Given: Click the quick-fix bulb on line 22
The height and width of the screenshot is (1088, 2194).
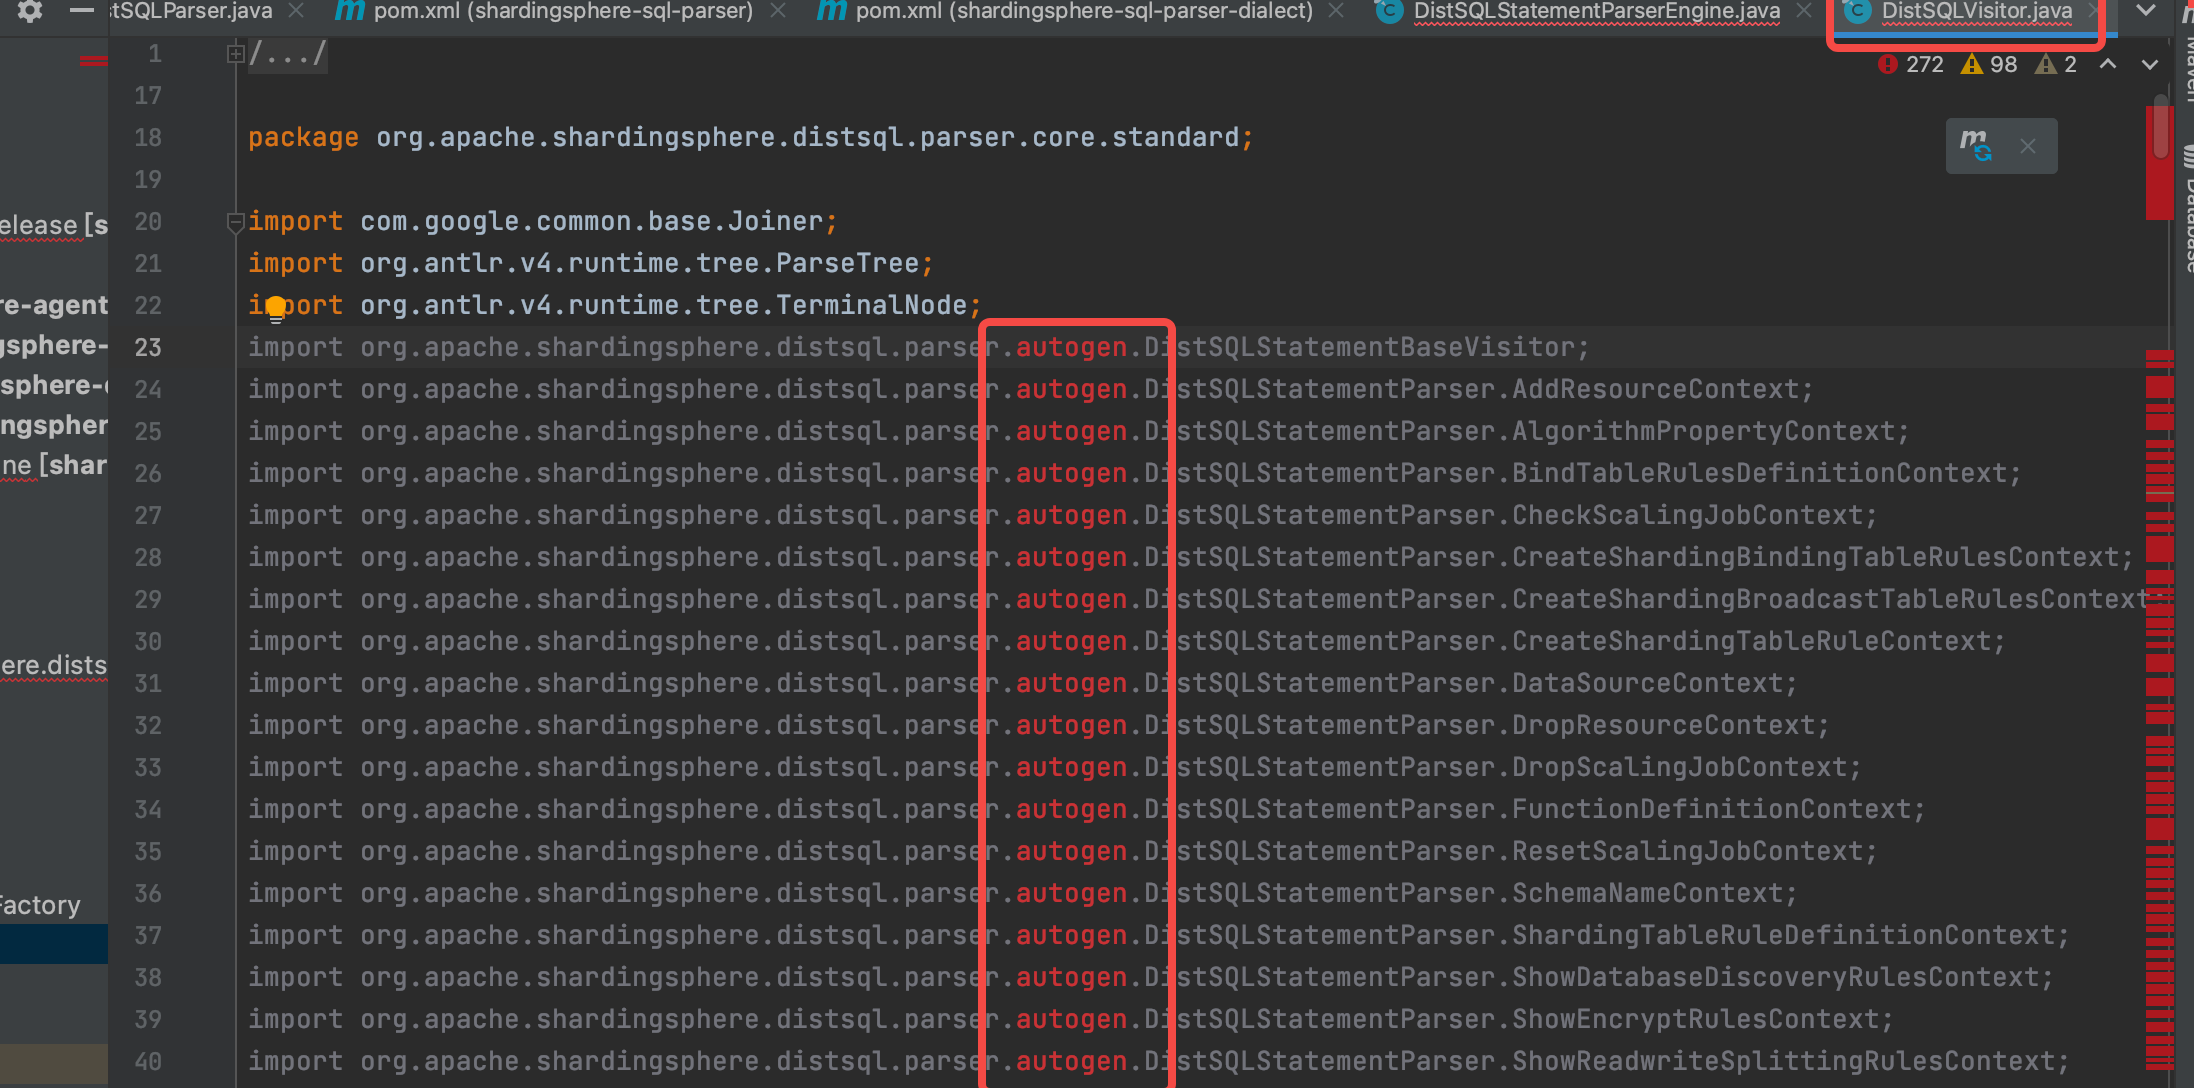Looking at the screenshot, I should pos(275,307).
